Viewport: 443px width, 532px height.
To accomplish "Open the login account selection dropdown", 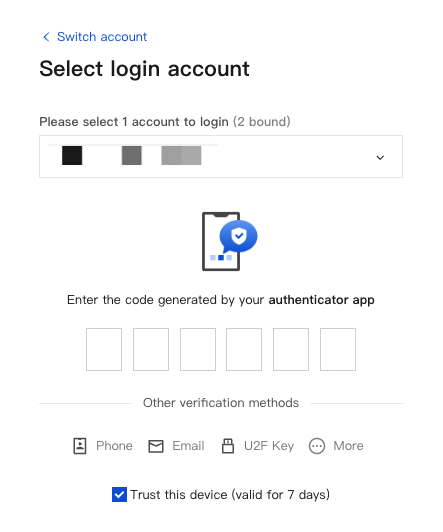I will coord(221,156).
